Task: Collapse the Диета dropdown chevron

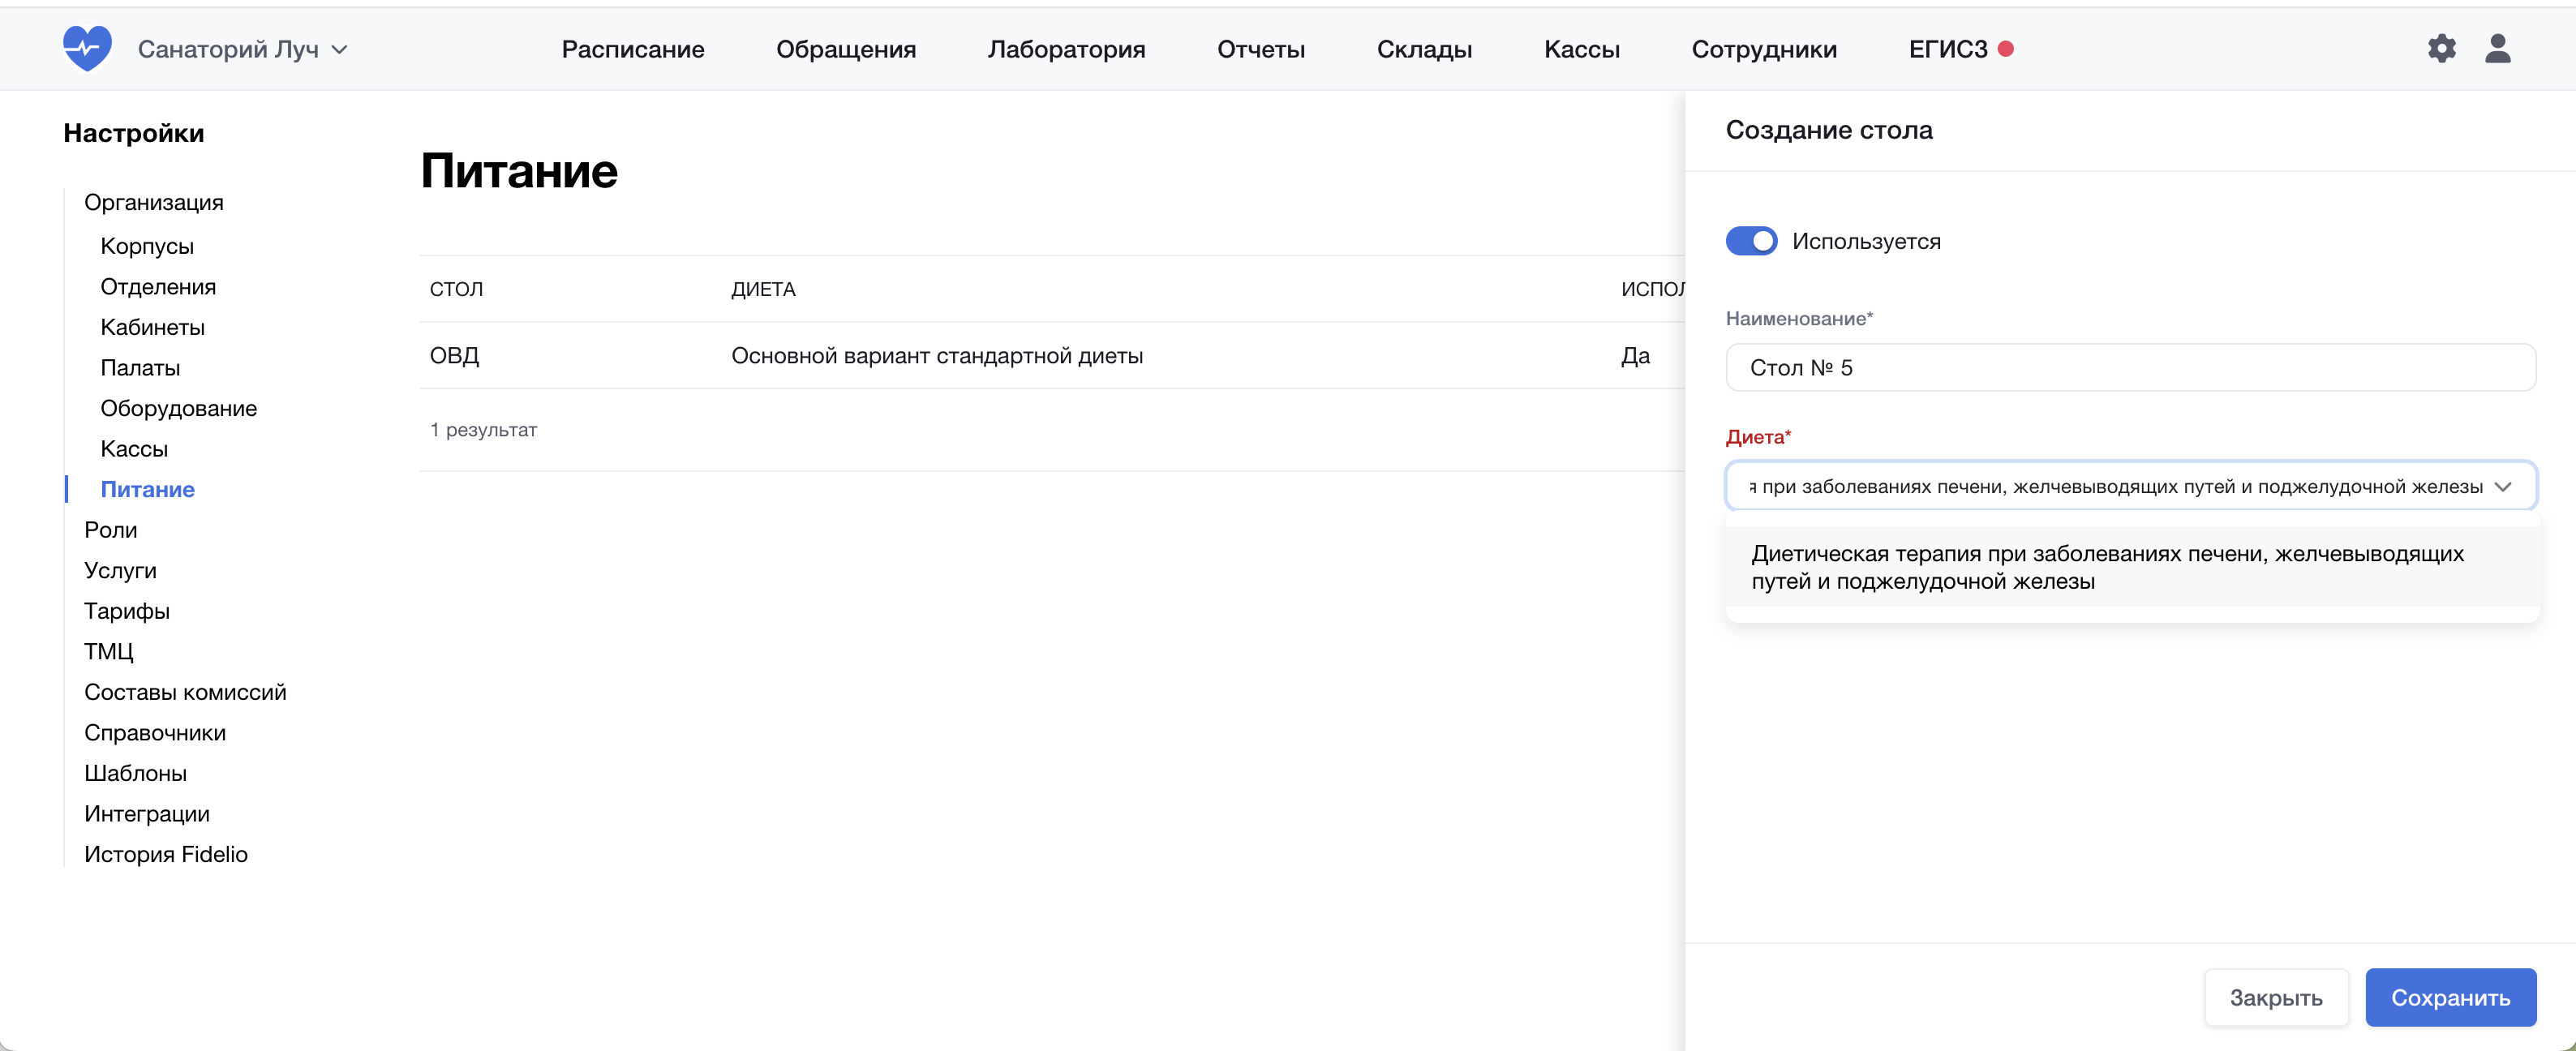Action: pos(2502,486)
